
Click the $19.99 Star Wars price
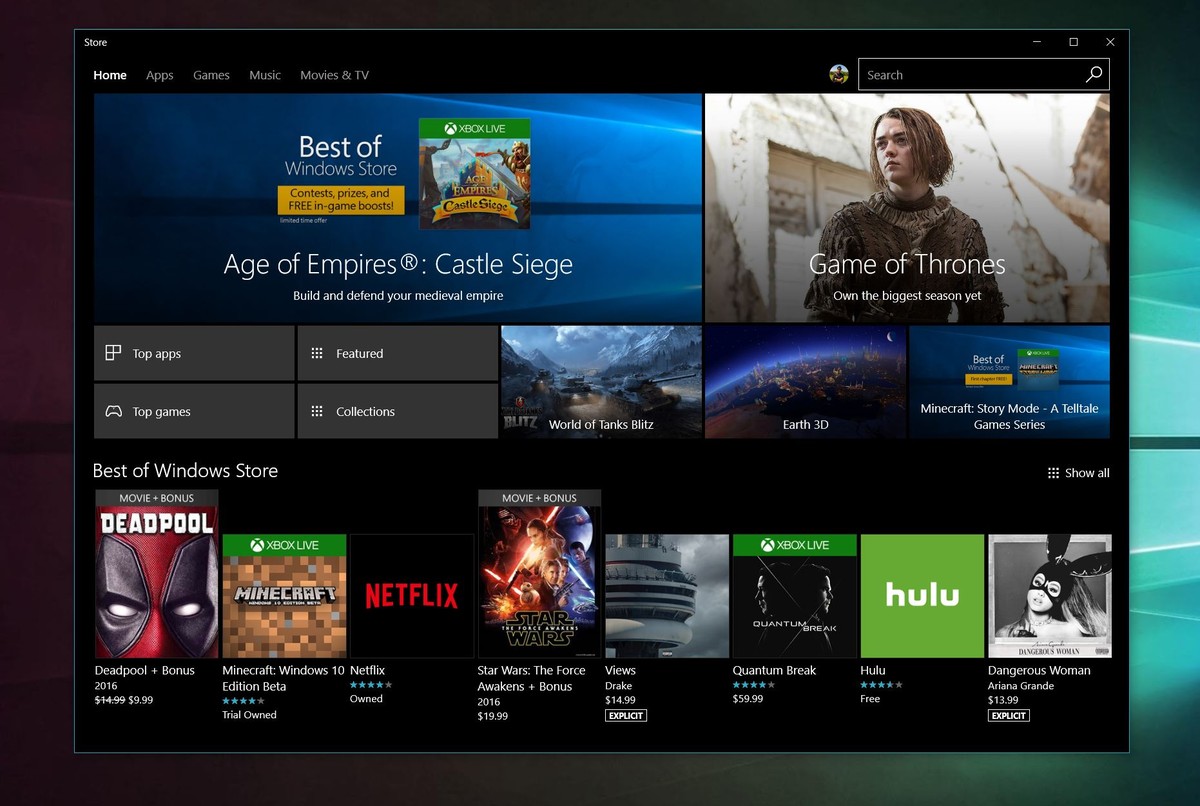(x=493, y=716)
